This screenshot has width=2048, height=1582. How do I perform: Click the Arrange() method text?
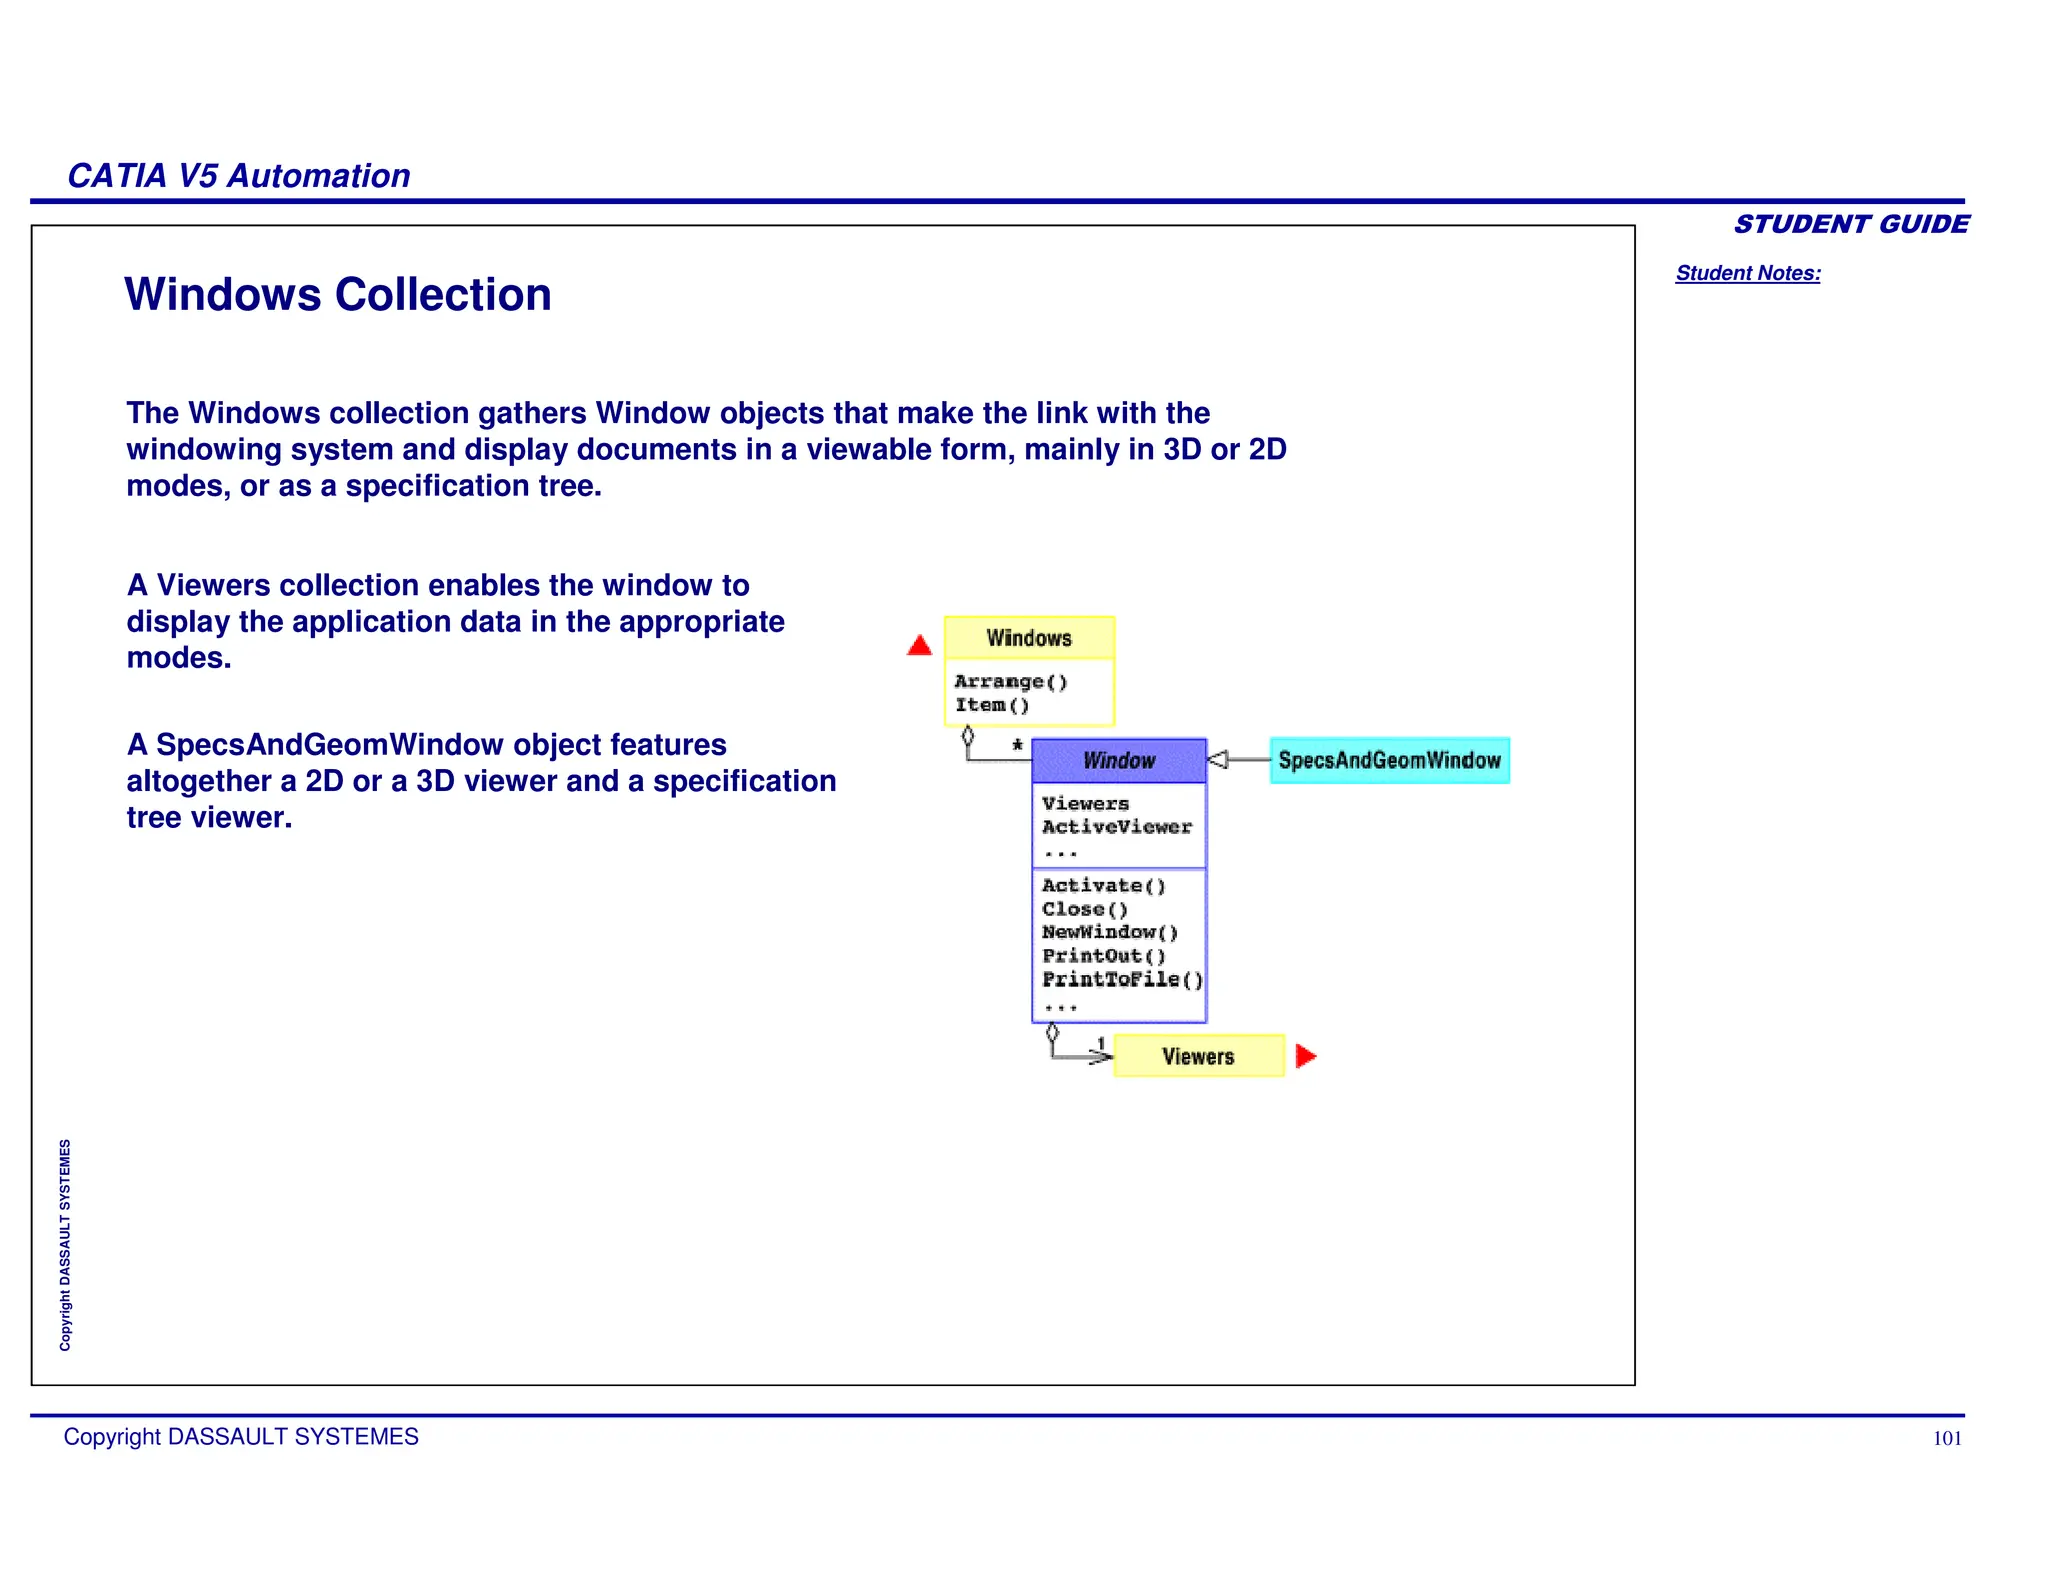tap(1011, 682)
